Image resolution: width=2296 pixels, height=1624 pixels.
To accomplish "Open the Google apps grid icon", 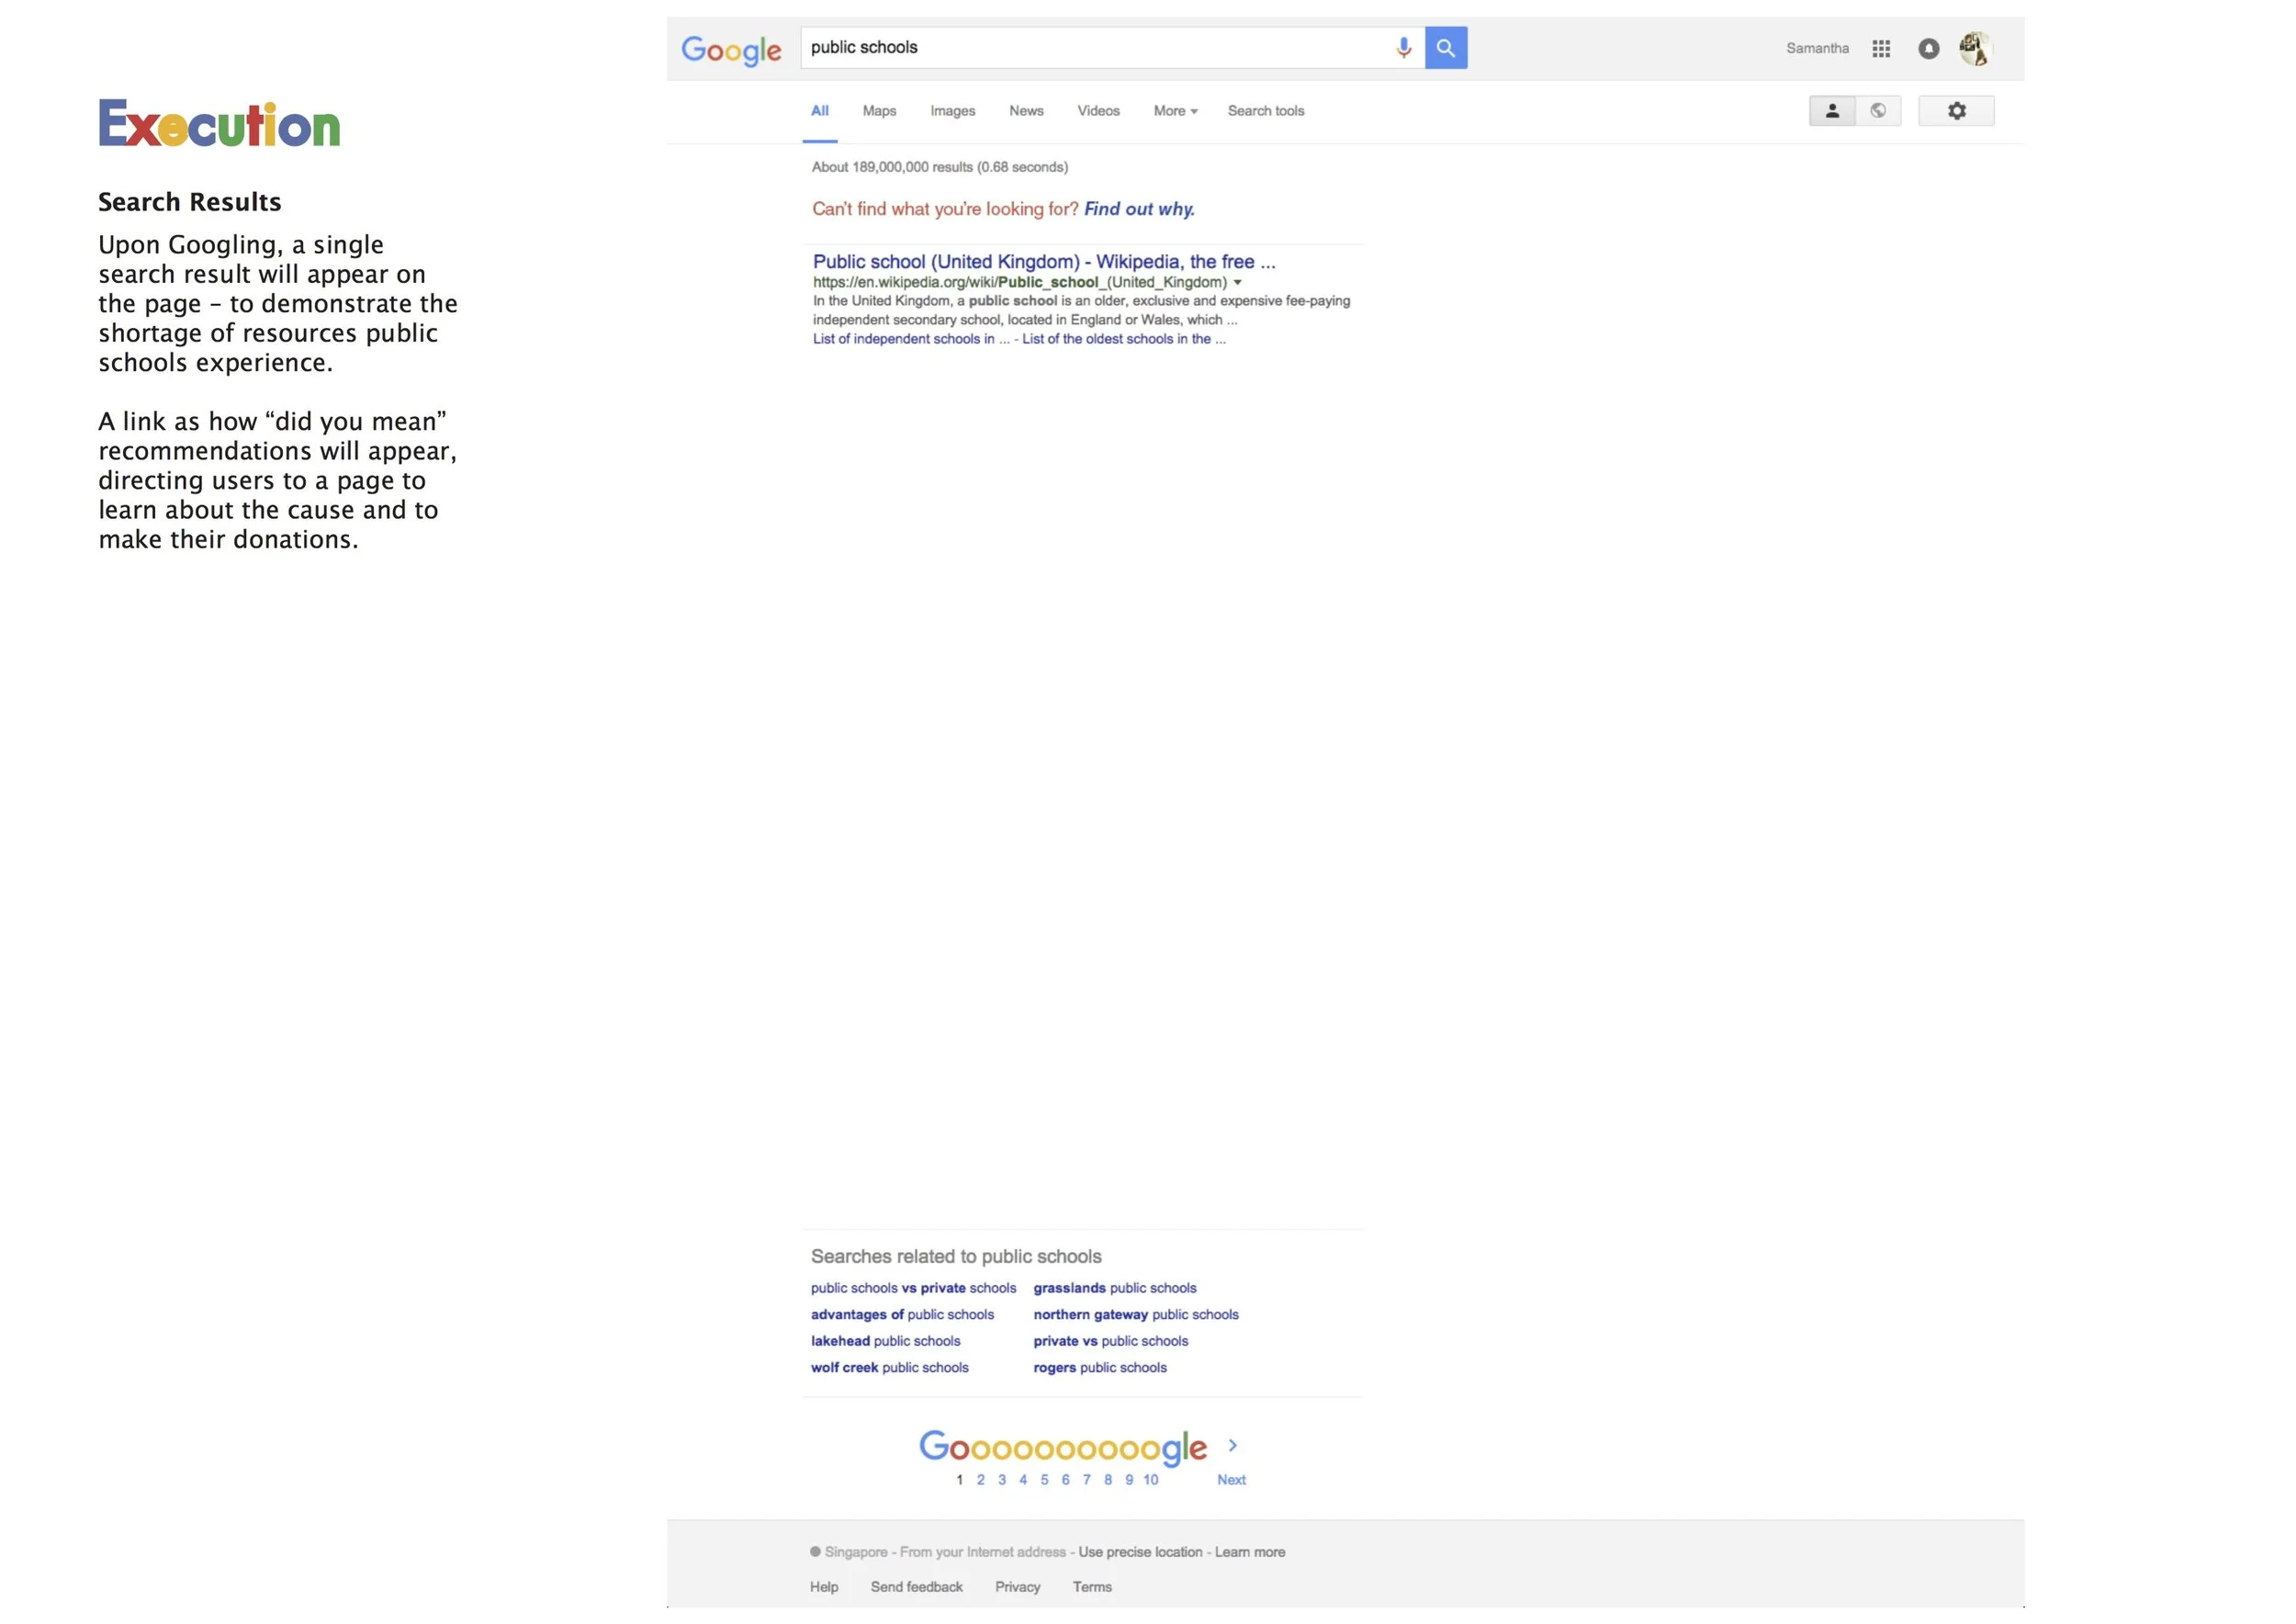I will (1880, 49).
